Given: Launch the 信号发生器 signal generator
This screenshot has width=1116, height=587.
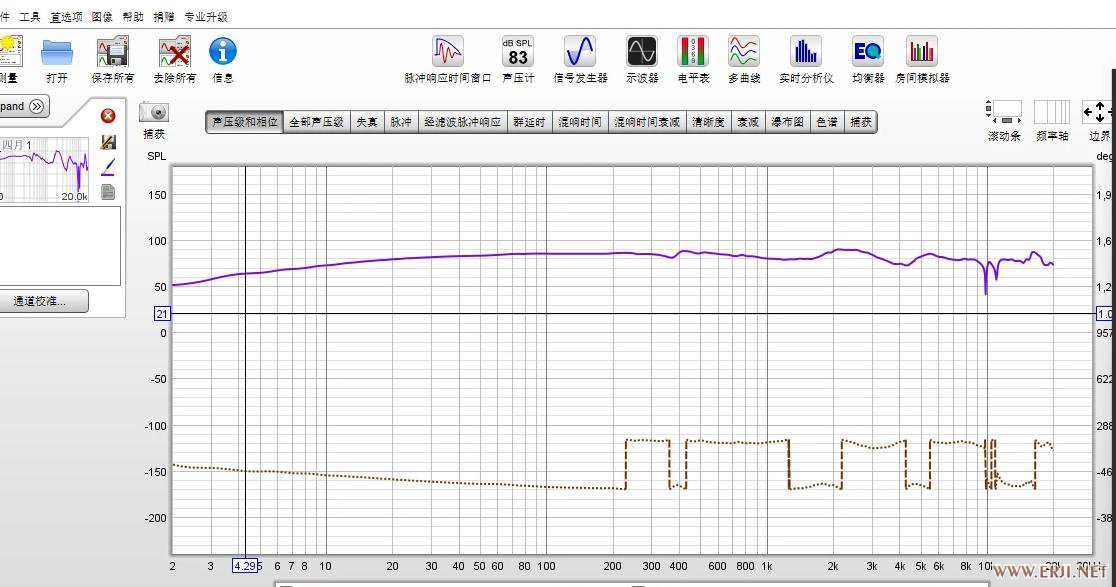Looking at the screenshot, I should click(580, 52).
